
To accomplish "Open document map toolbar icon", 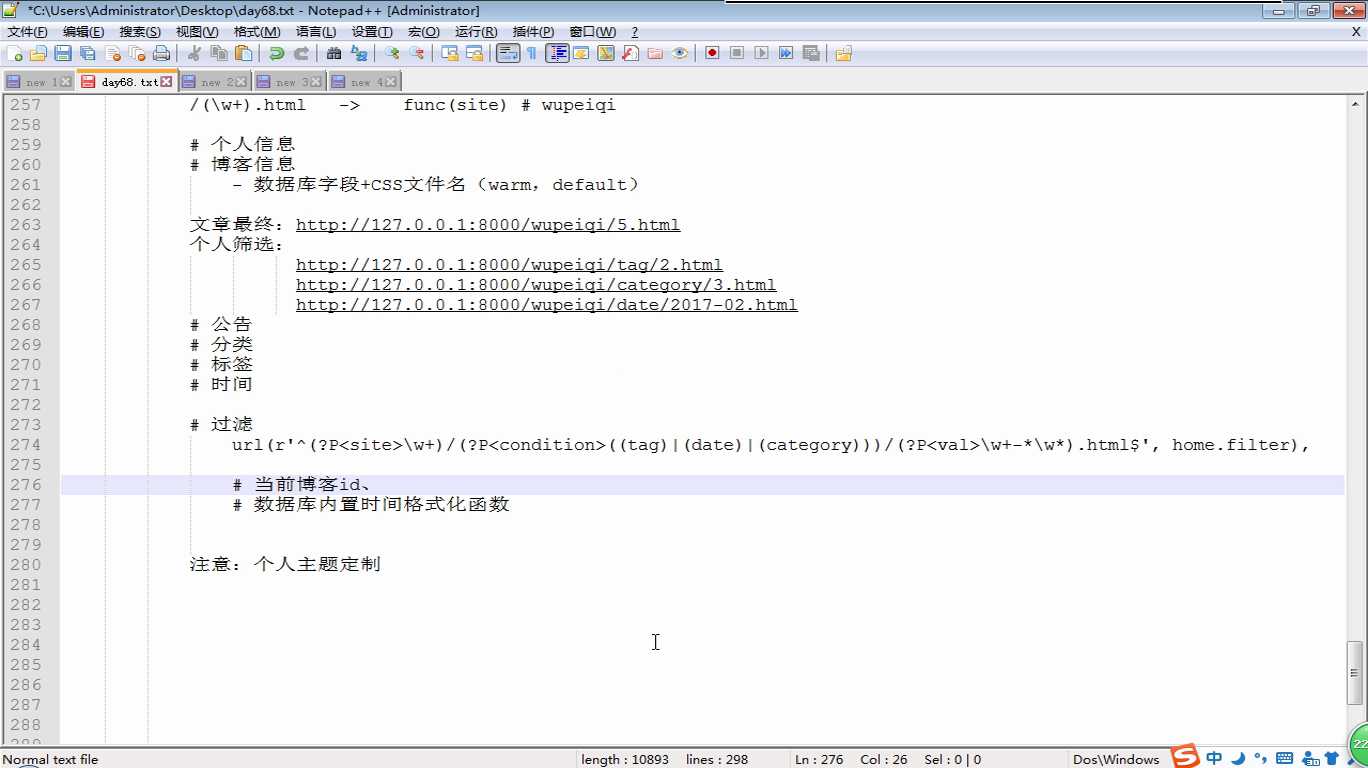I will click(606, 53).
